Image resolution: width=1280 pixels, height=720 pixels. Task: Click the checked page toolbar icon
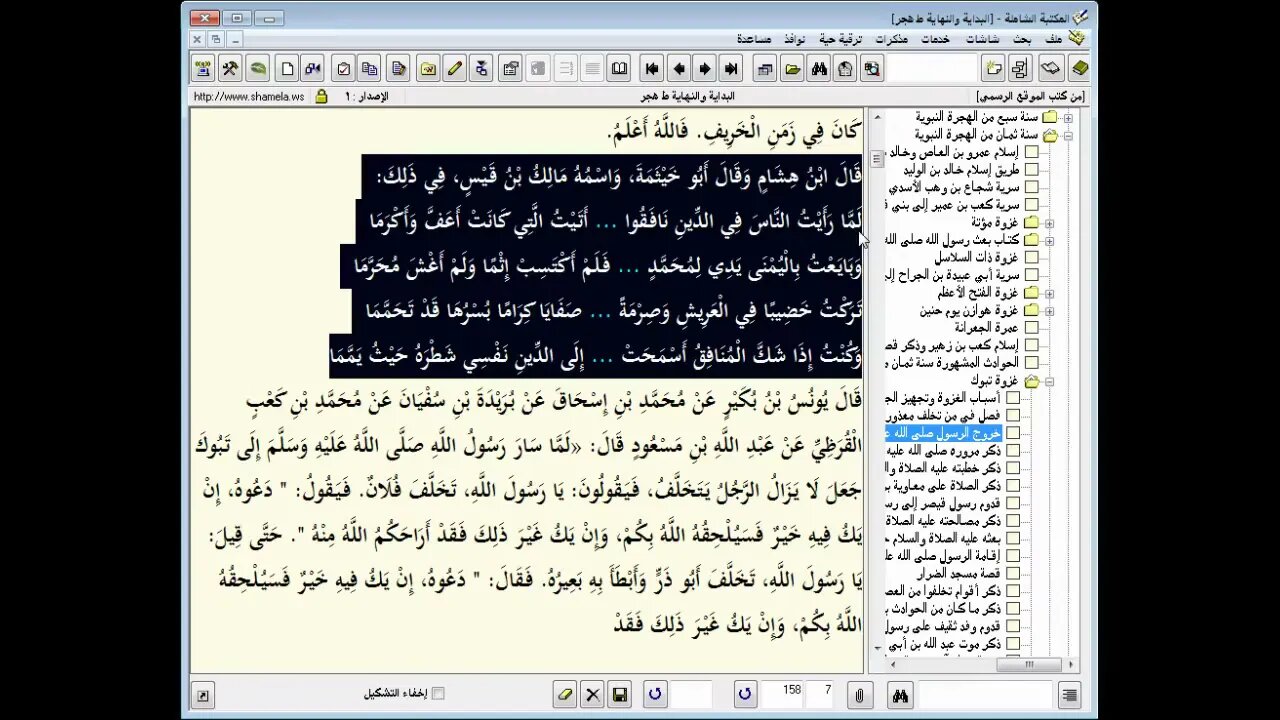coord(343,69)
